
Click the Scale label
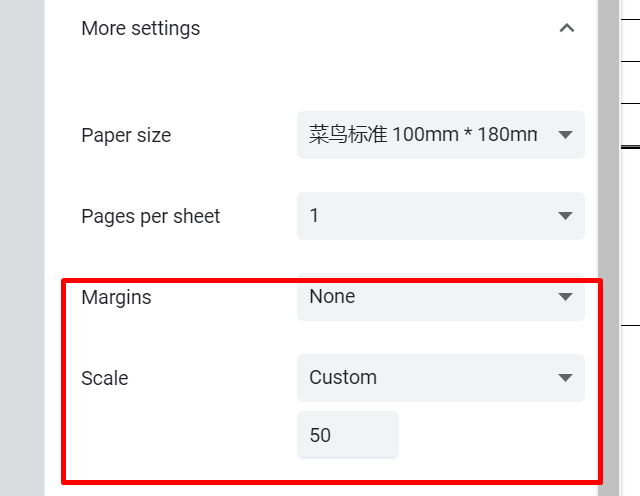pos(104,378)
